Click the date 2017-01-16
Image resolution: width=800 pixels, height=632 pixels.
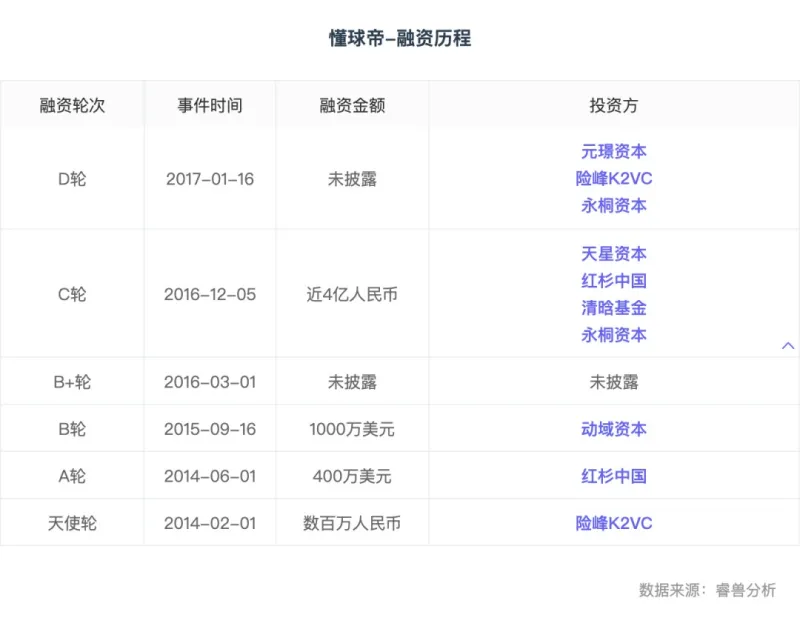(x=210, y=179)
